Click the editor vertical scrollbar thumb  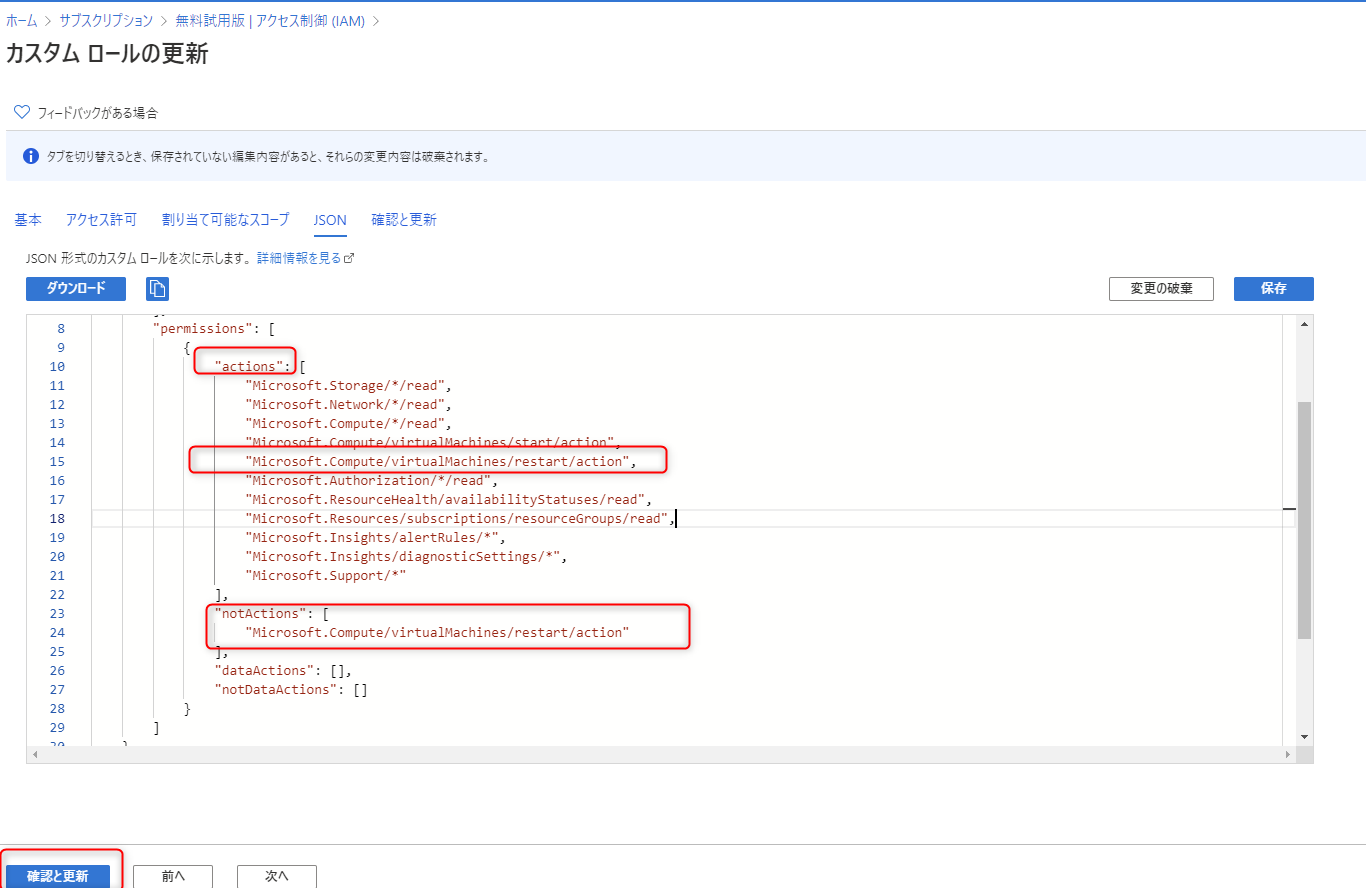(x=1304, y=520)
